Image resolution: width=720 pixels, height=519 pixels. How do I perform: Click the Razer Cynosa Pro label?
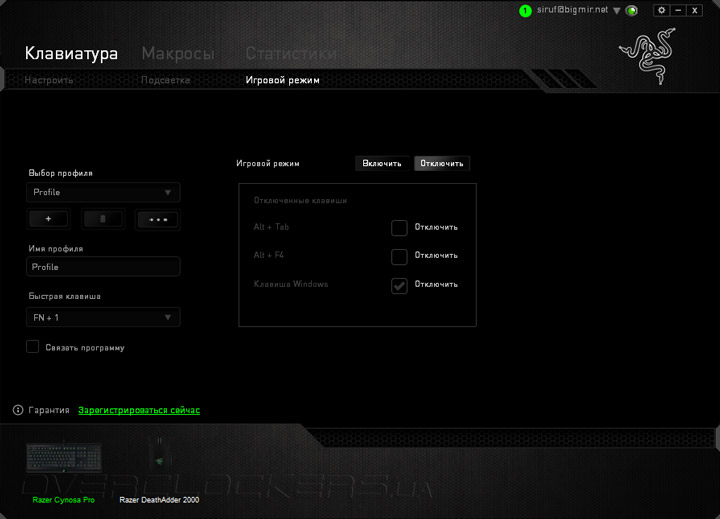click(x=64, y=500)
